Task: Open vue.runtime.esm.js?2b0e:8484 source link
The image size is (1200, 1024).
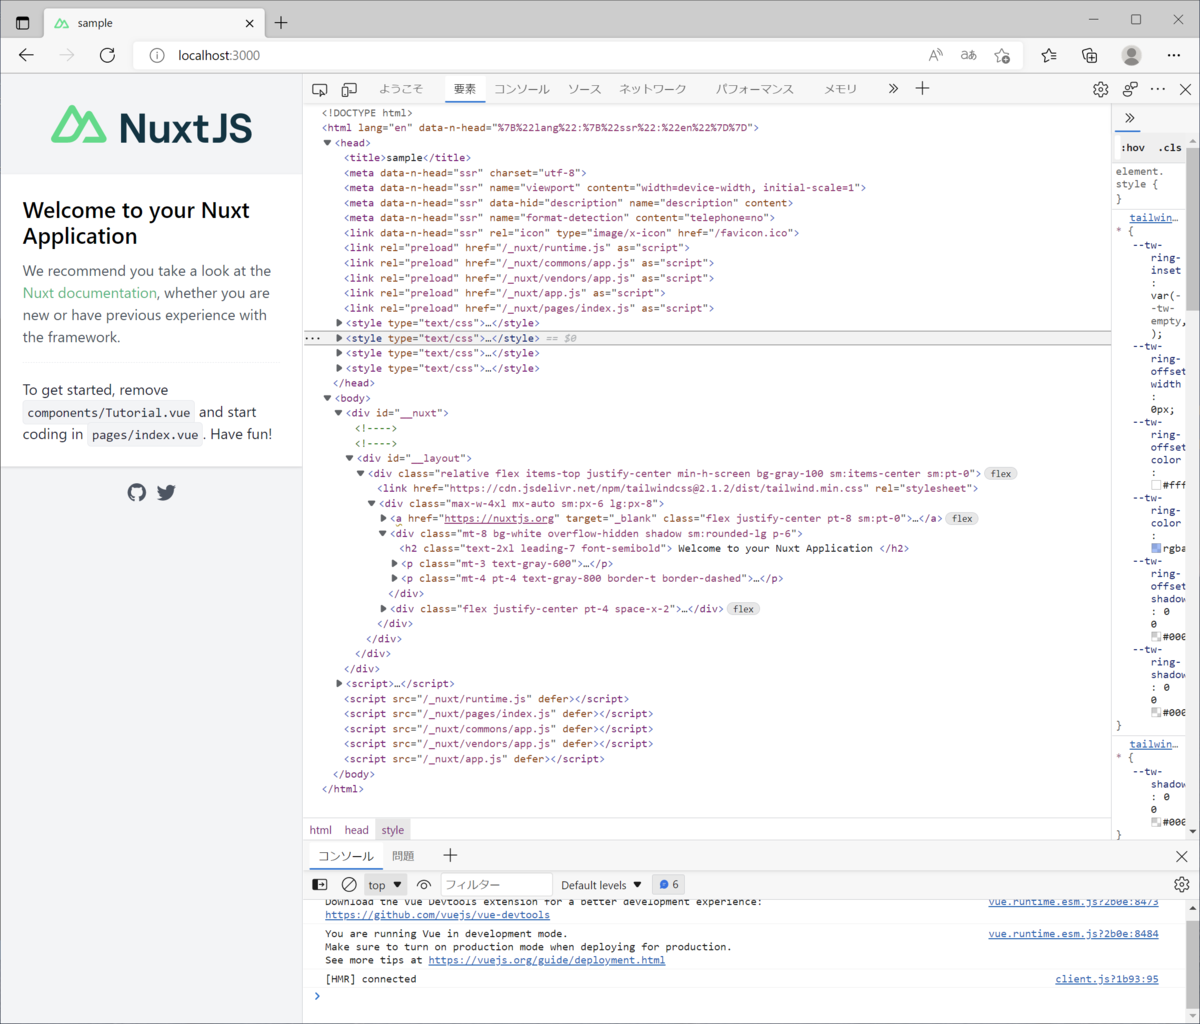Action: (x=1073, y=934)
